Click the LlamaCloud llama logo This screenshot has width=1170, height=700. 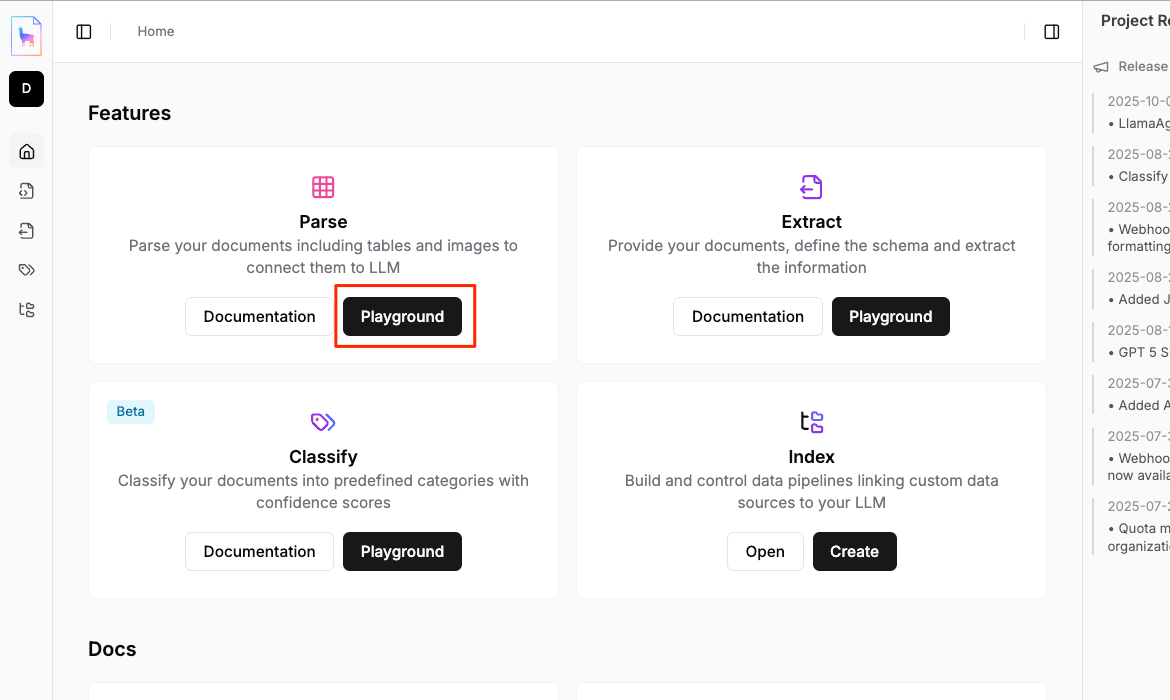click(26, 36)
